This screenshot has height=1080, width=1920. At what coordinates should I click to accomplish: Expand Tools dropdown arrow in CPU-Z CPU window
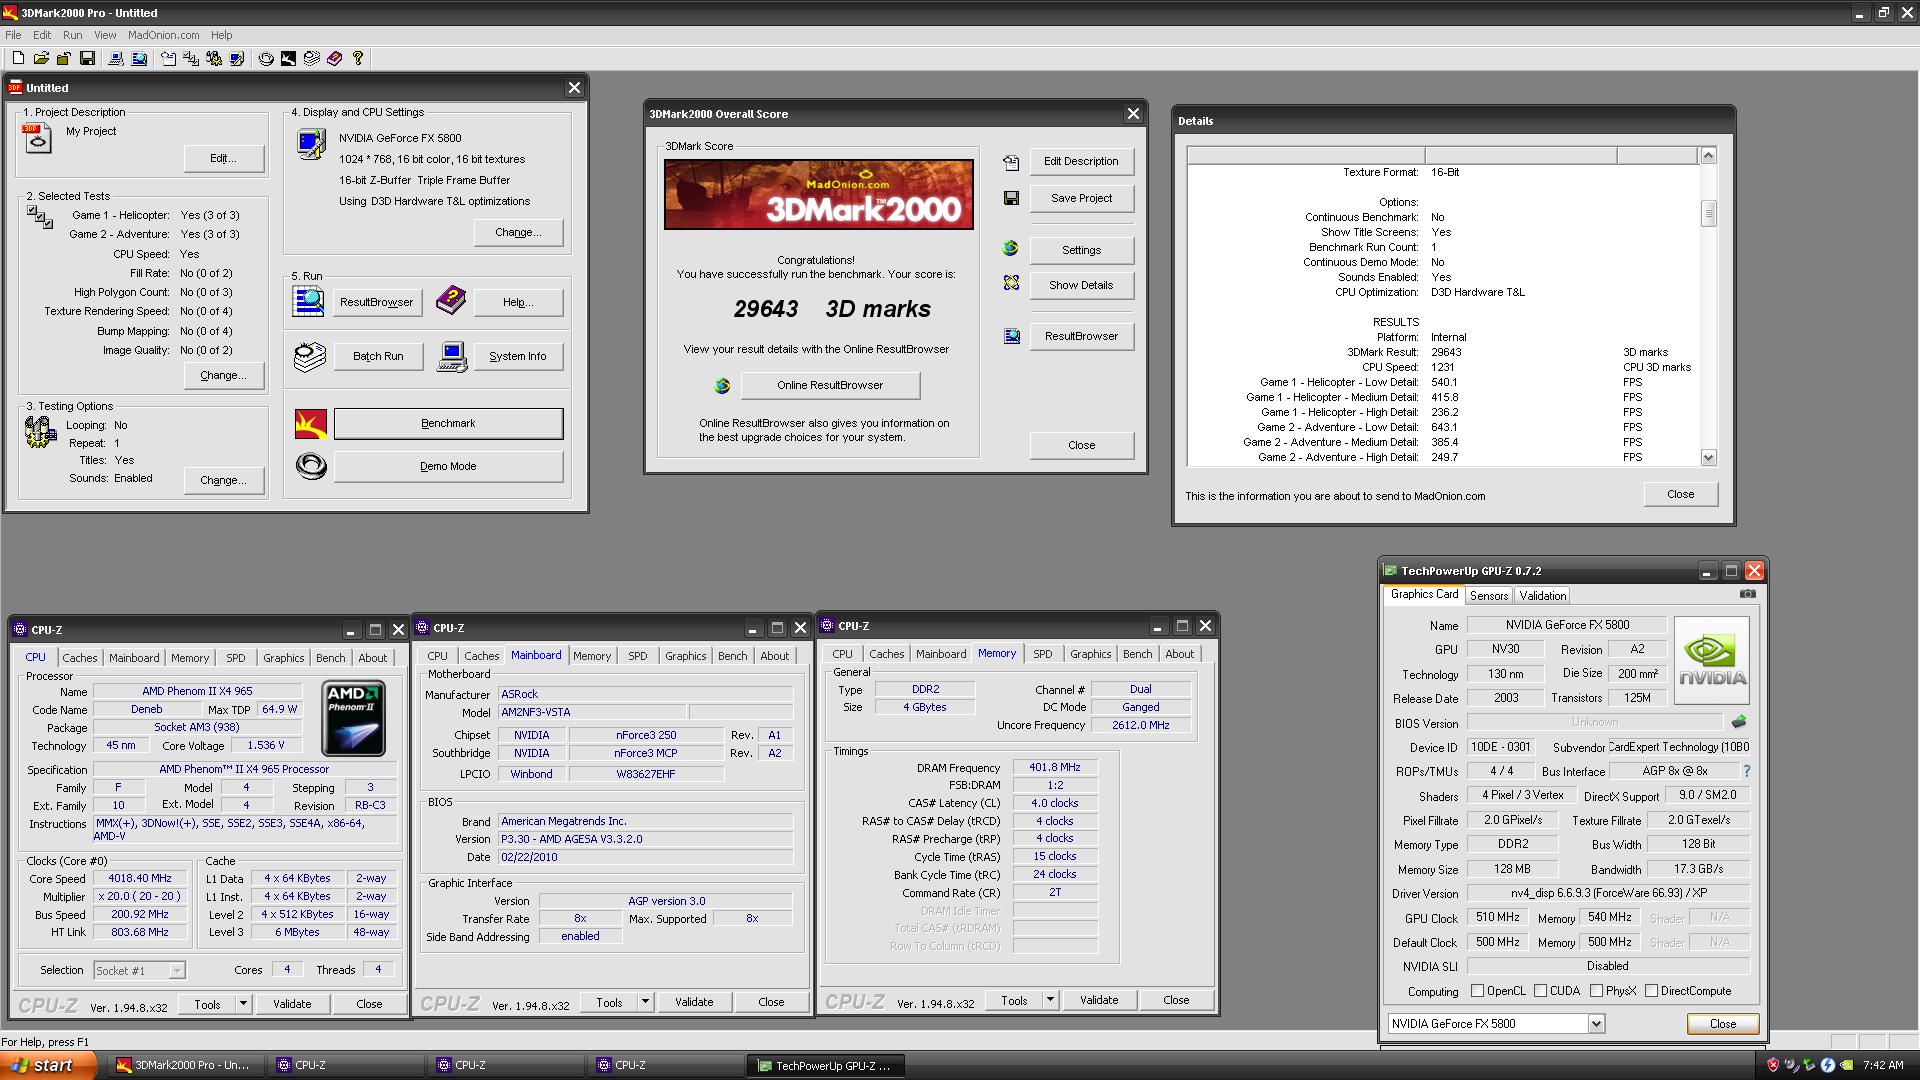(x=242, y=1004)
